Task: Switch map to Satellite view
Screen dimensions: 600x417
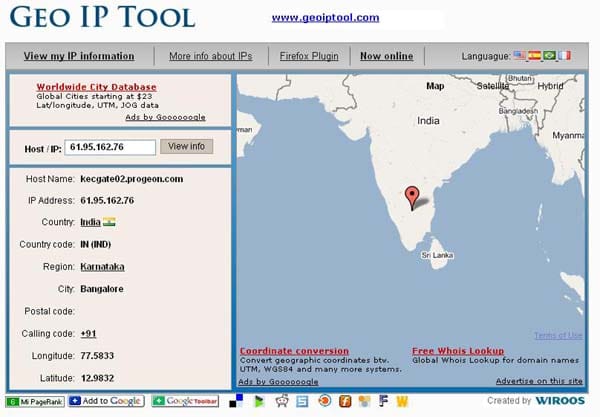Action: pyautogui.click(x=491, y=86)
